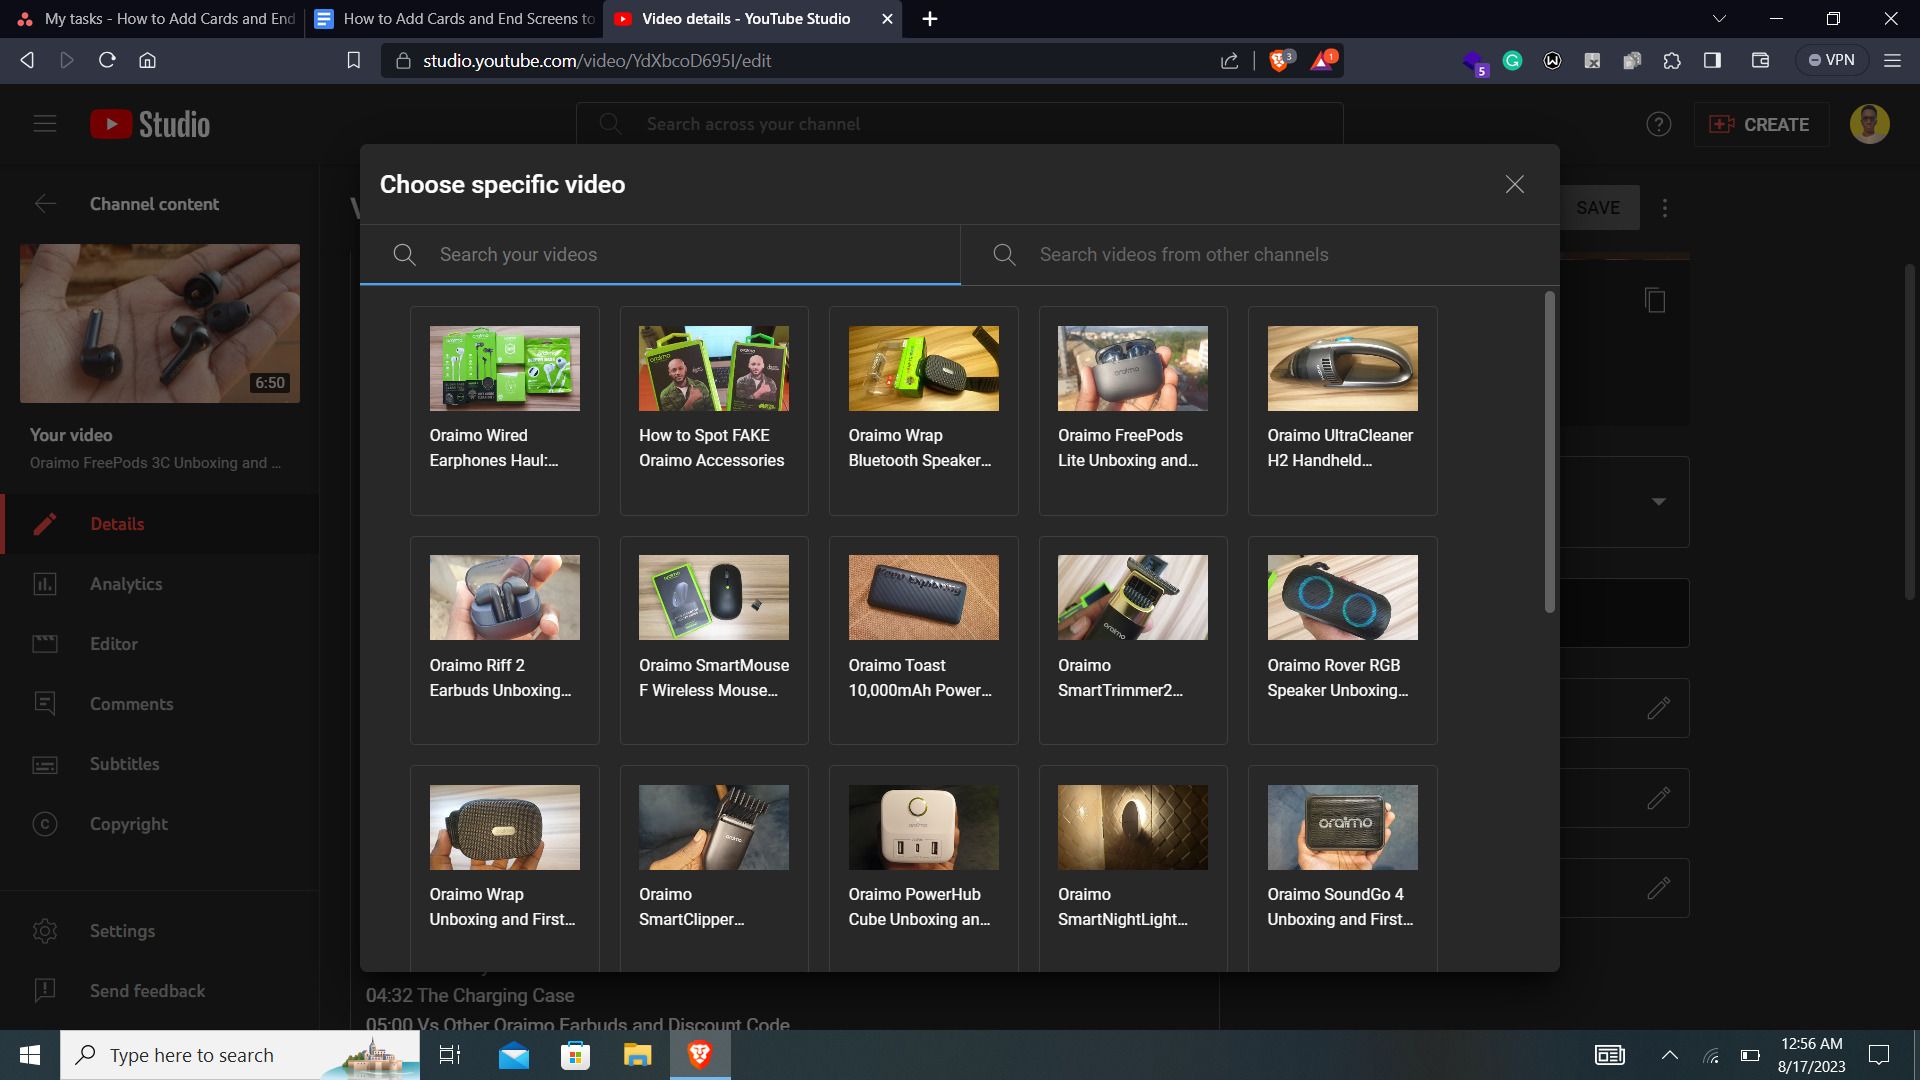Image resolution: width=1920 pixels, height=1080 pixels.
Task: Switch to the How to Add Cards docs tab
Action: (x=454, y=18)
